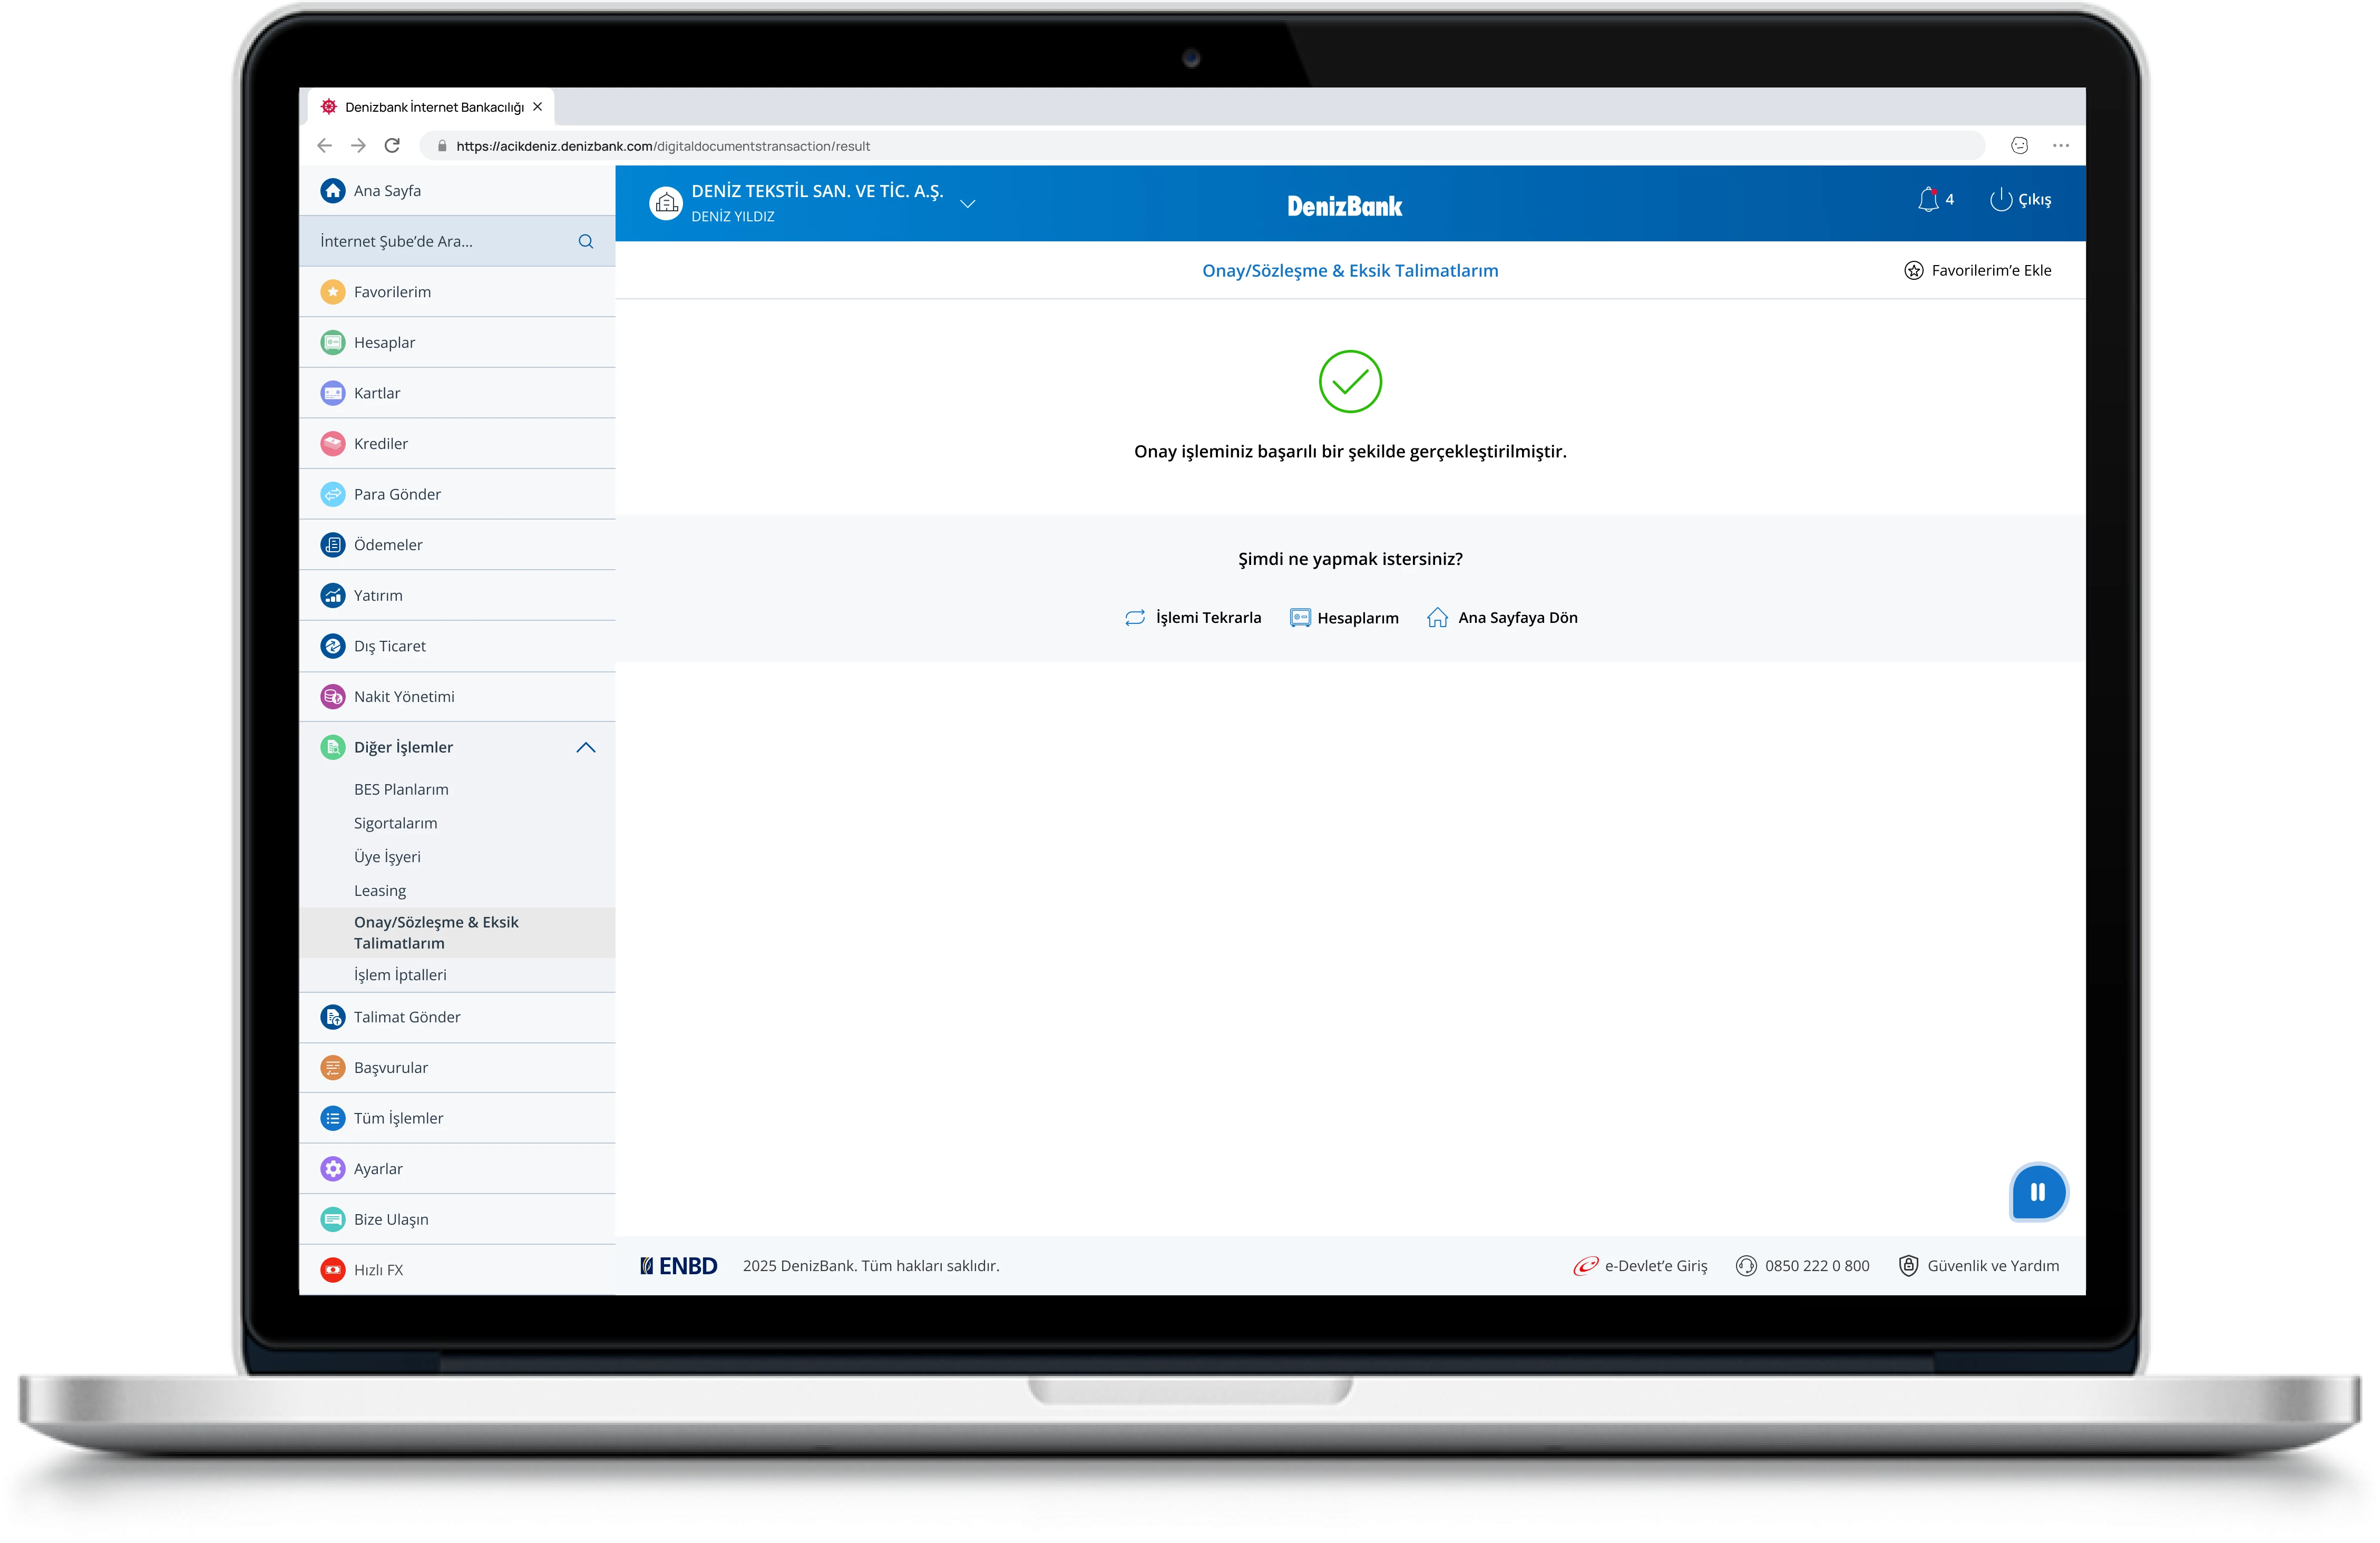This screenshot has width=2380, height=1543.
Task: Click the İnternet Şube'de Ara search field
Action: tap(457, 242)
